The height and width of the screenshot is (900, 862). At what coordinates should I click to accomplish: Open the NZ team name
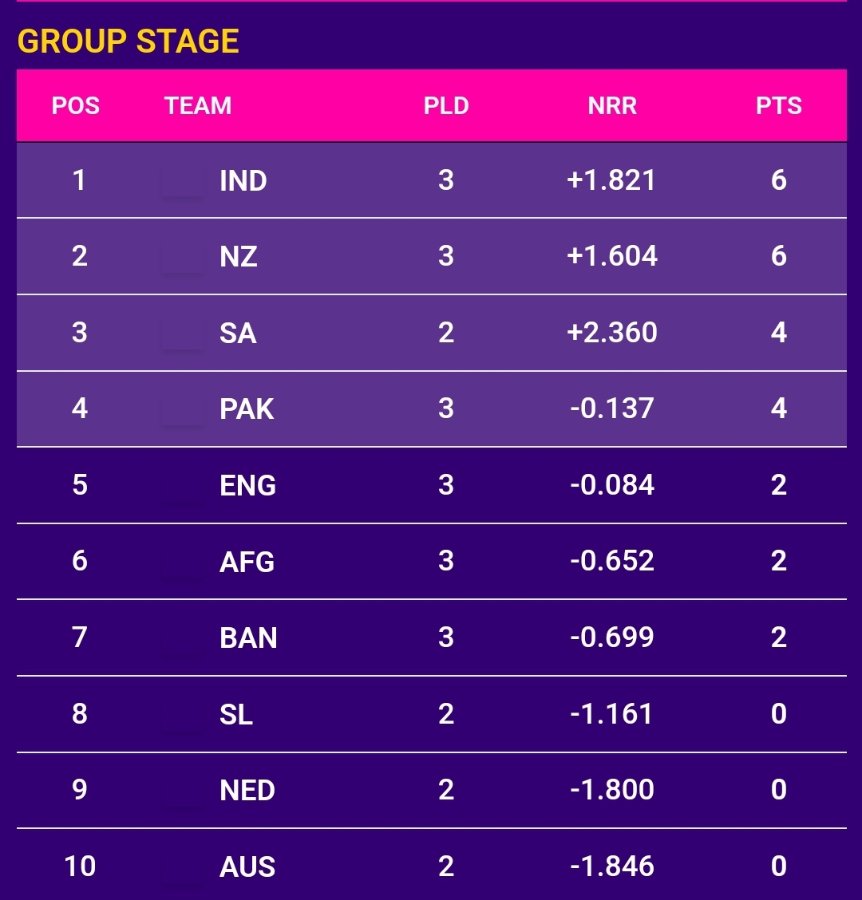[x=238, y=257]
